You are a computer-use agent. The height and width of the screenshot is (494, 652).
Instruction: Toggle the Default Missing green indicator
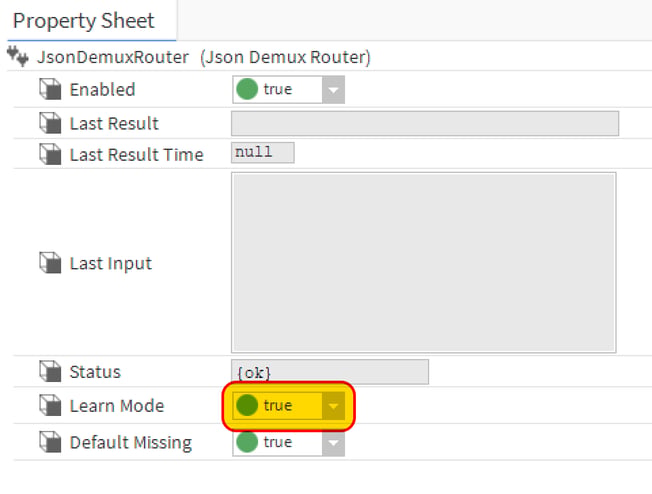(x=247, y=442)
